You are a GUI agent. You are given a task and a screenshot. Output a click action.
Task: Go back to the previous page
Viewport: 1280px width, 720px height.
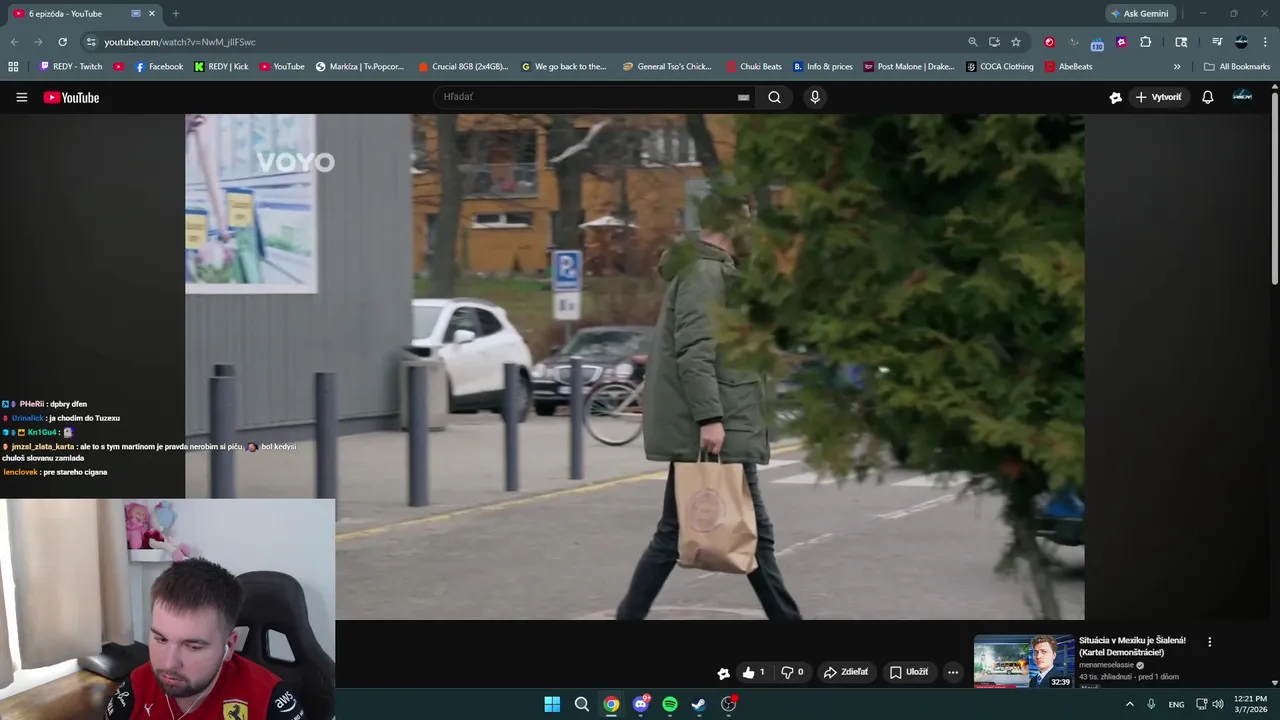[x=14, y=42]
